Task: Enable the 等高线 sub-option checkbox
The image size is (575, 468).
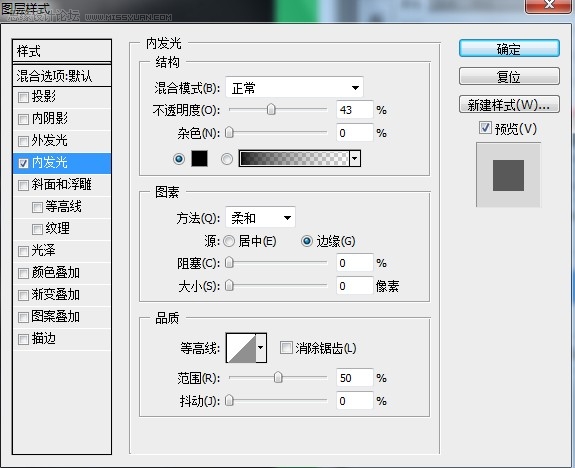Action: 37,207
